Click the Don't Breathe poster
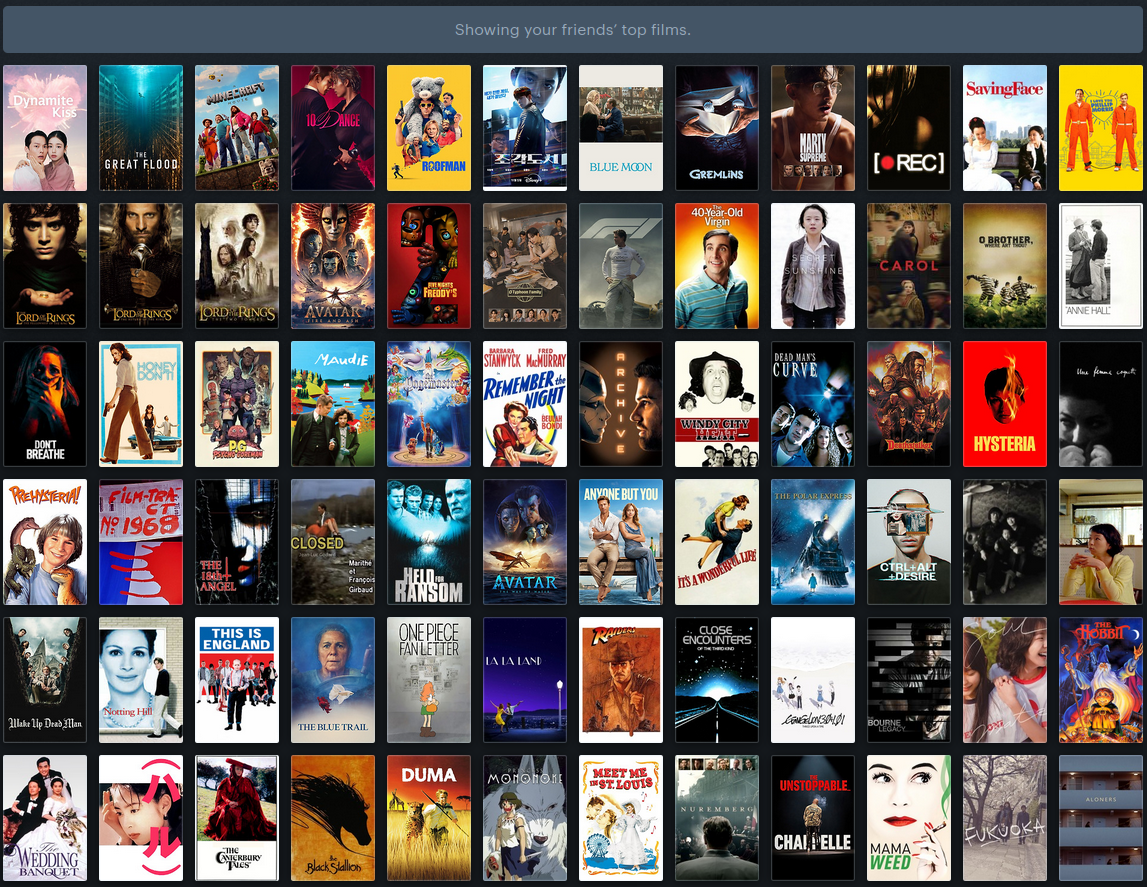The image size is (1147, 887). point(45,404)
